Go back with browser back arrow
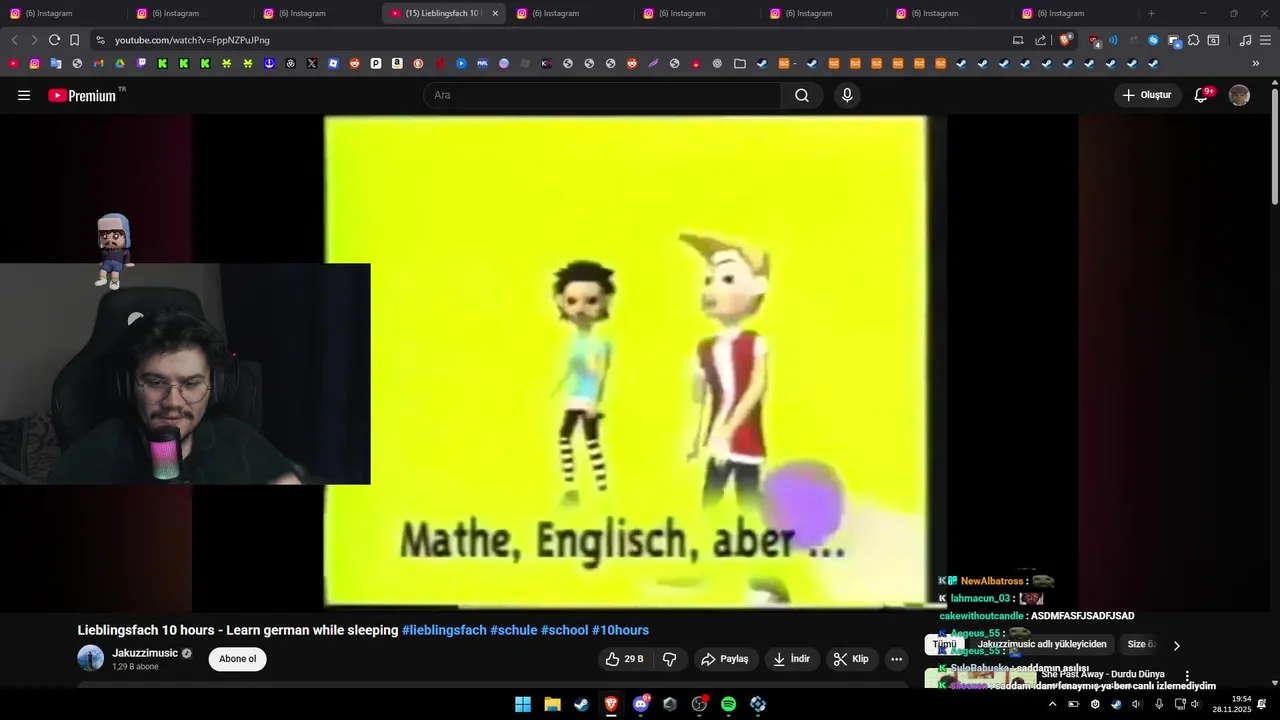The height and width of the screenshot is (720, 1280). point(14,40)
